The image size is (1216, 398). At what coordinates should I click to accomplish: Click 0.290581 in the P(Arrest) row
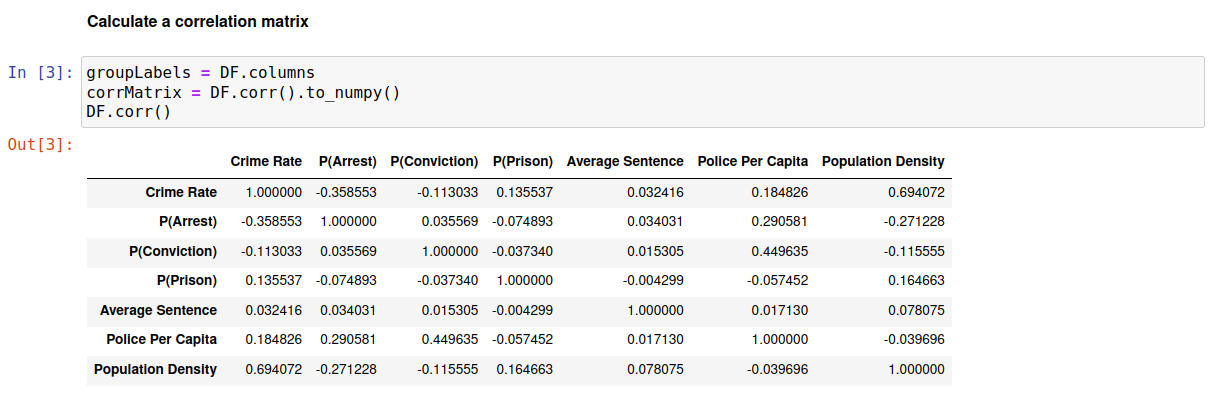click(x=779, y=222)
